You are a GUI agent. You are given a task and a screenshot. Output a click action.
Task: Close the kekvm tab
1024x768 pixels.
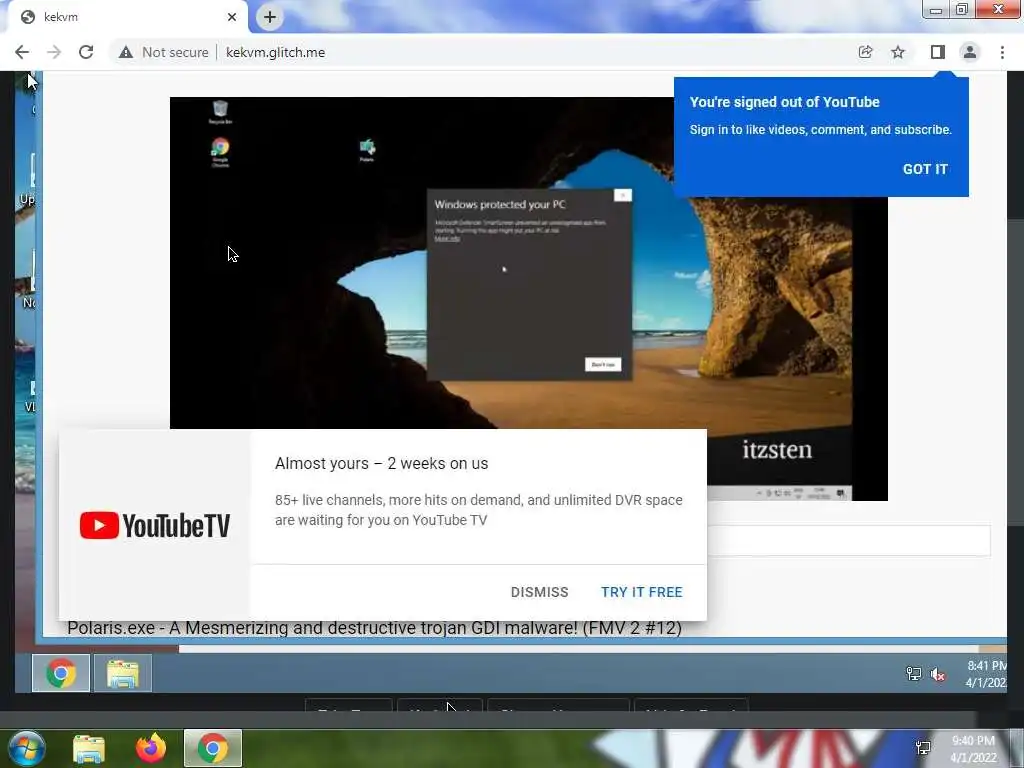[232, 17]
